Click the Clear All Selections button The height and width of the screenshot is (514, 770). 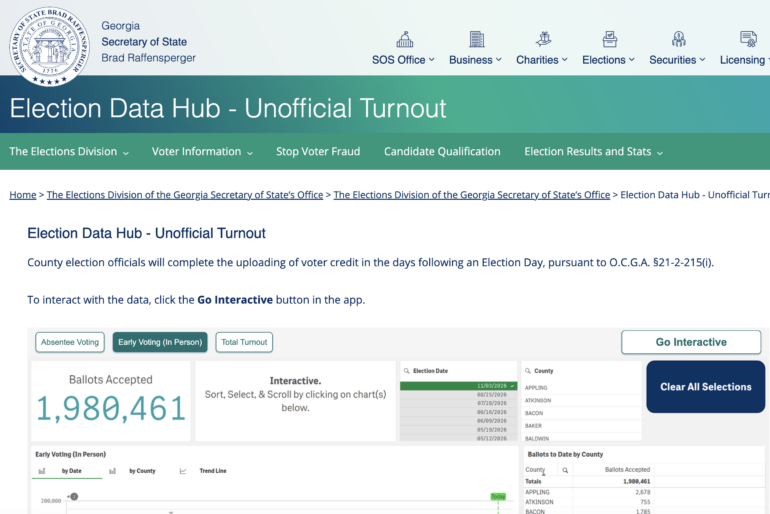pos(706,387)
